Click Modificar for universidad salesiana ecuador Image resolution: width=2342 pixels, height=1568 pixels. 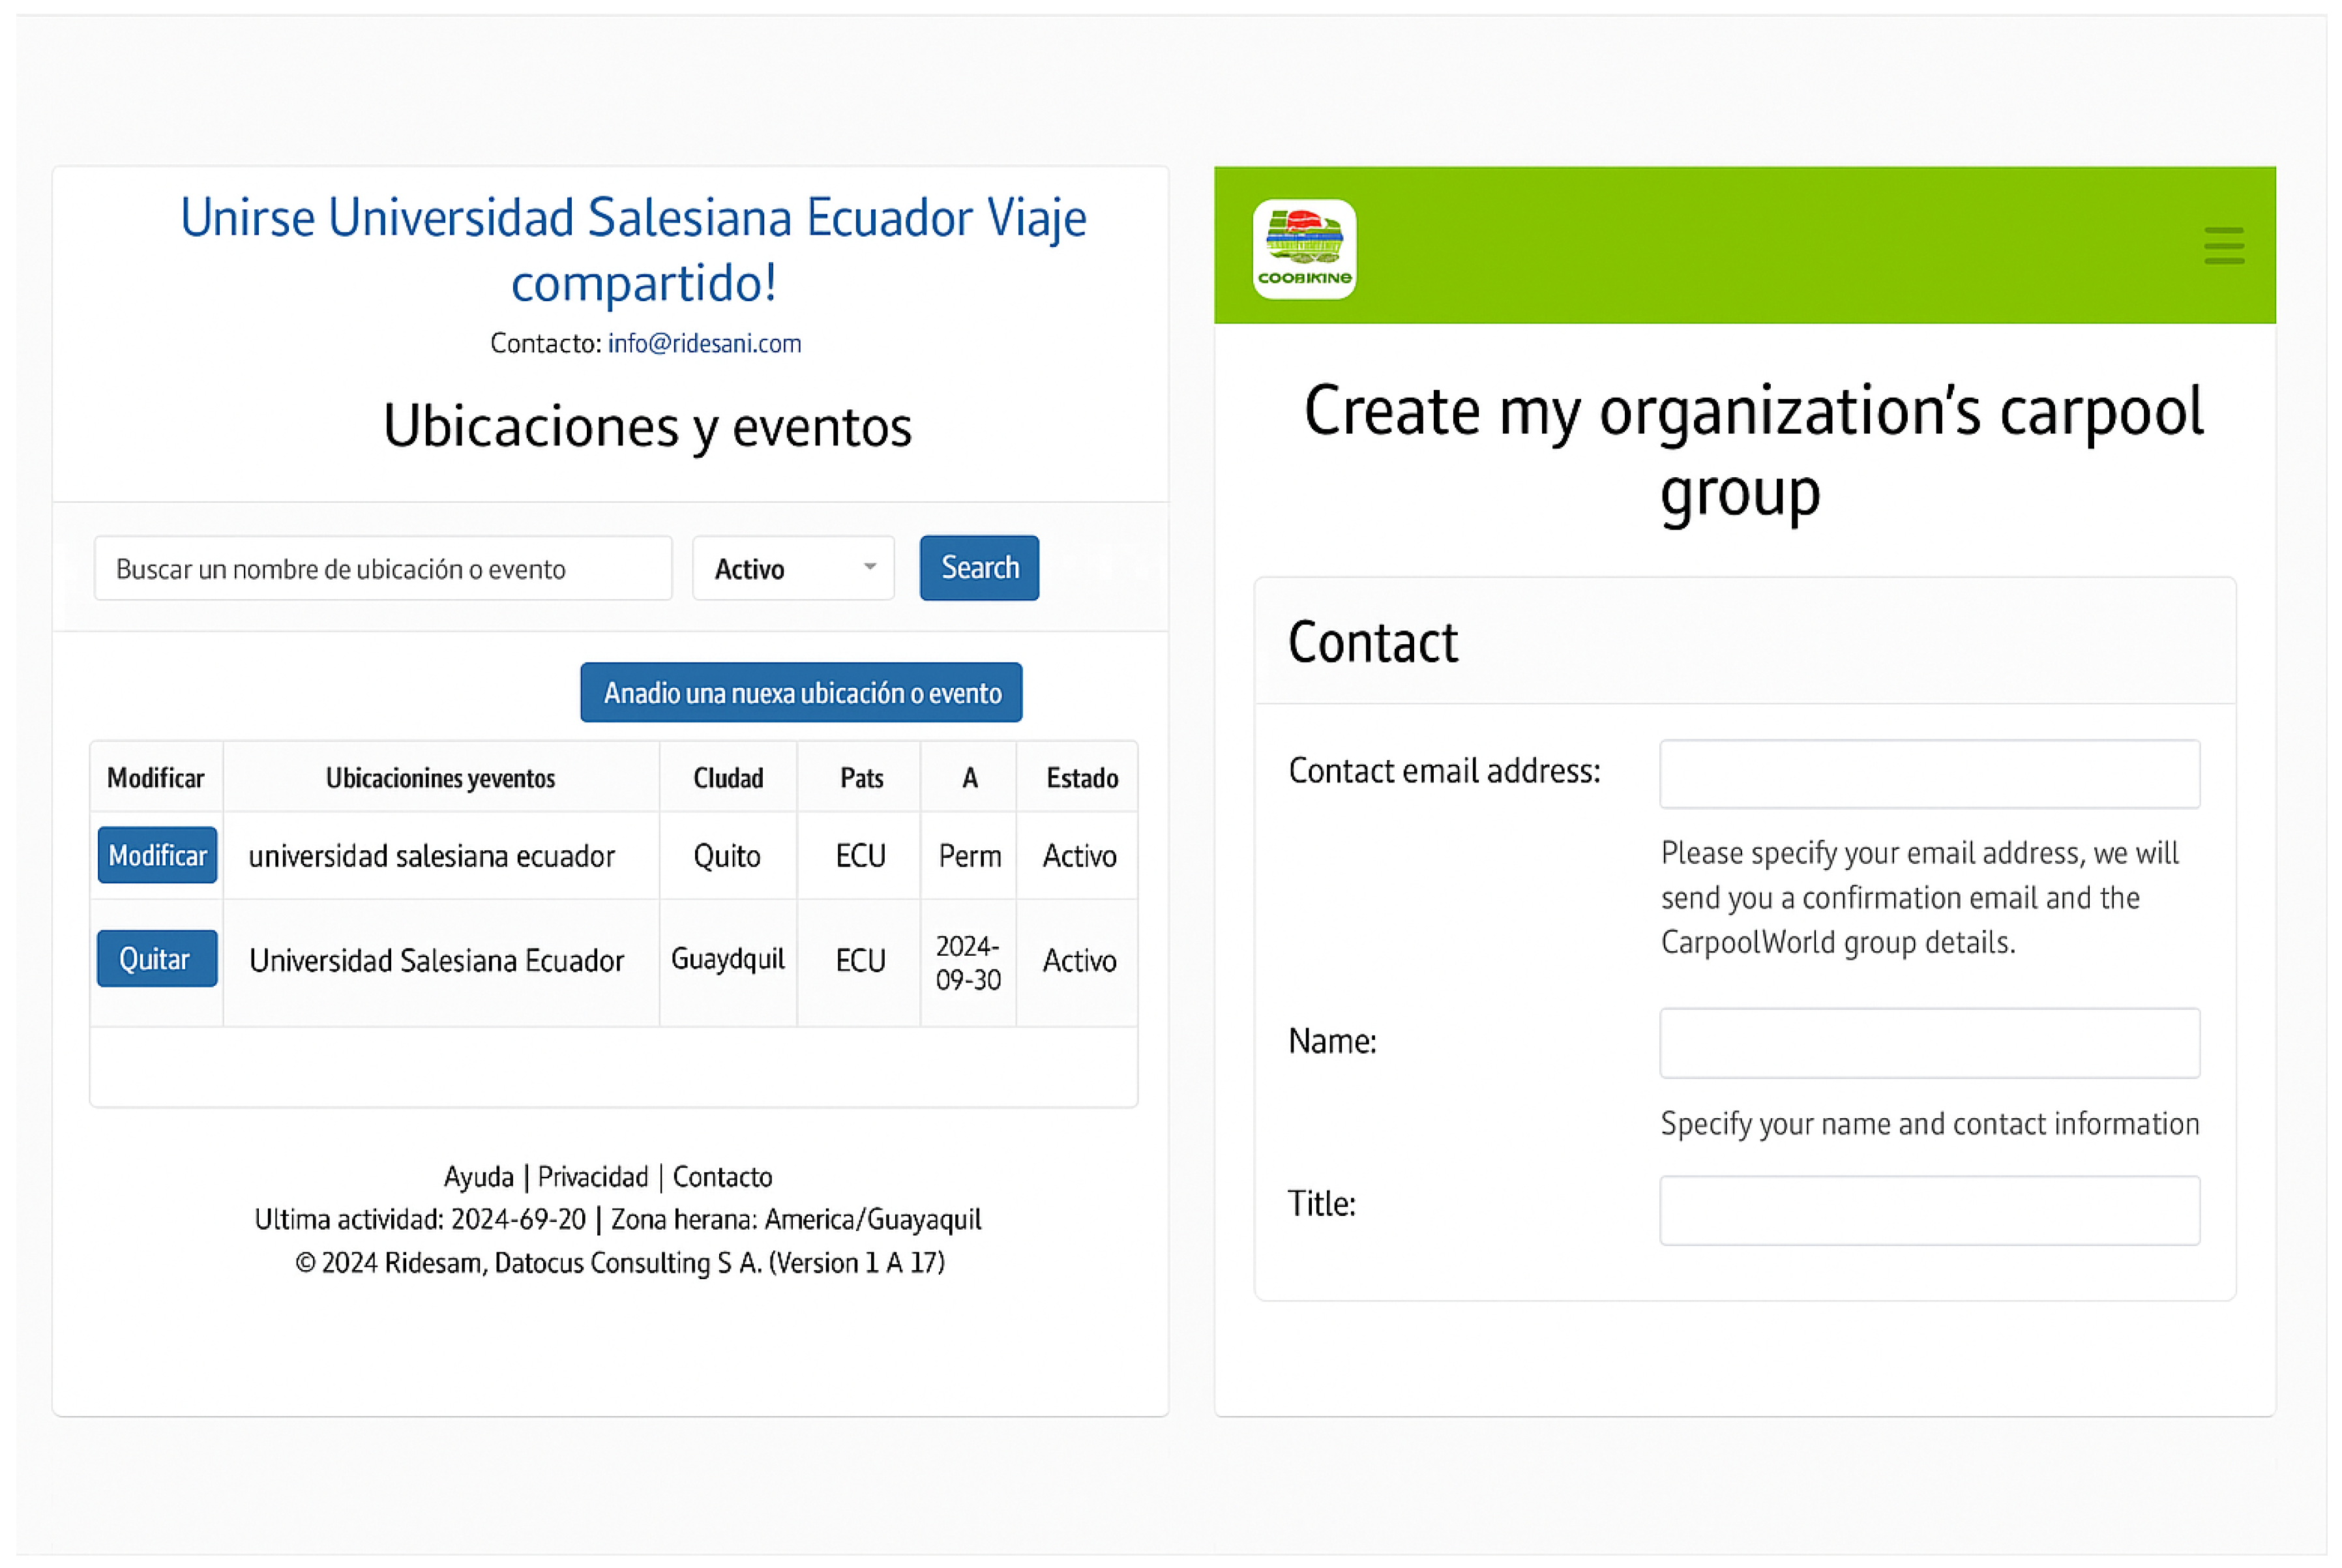[157, 855]
